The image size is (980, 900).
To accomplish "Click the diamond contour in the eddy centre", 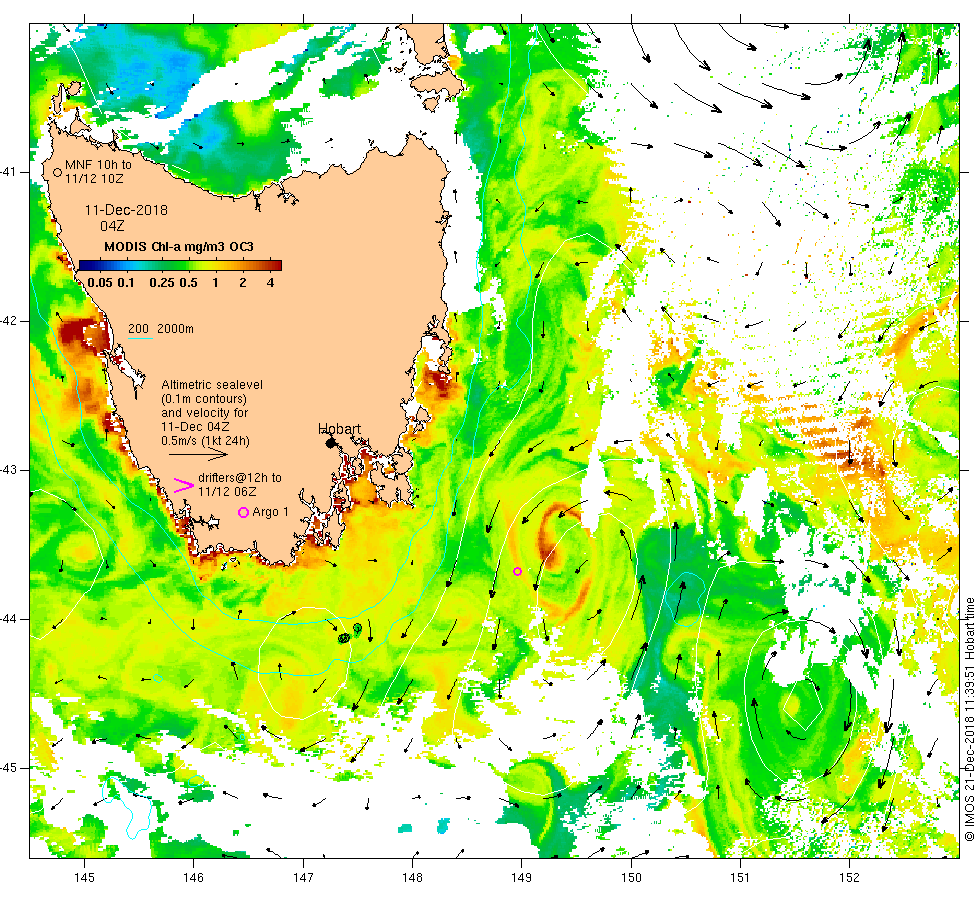I will (x=801, y=704).
